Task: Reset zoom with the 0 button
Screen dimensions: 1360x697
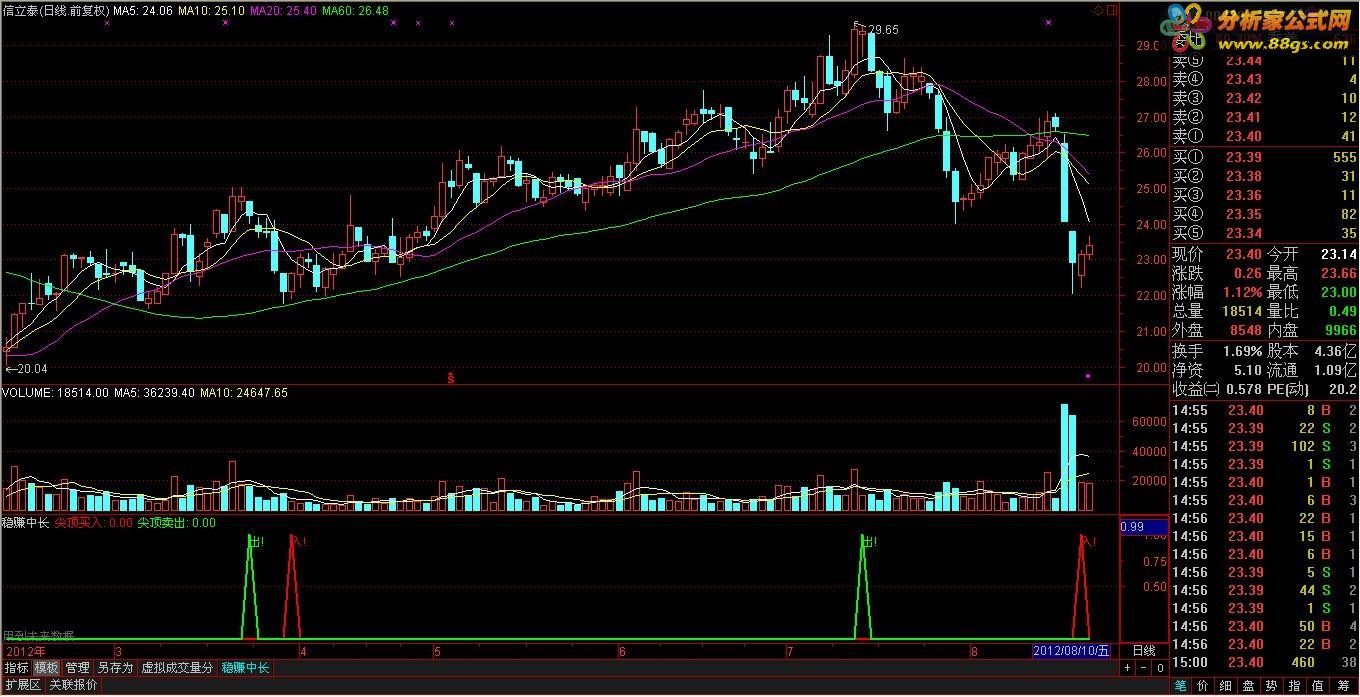Action: (1159, 667)
